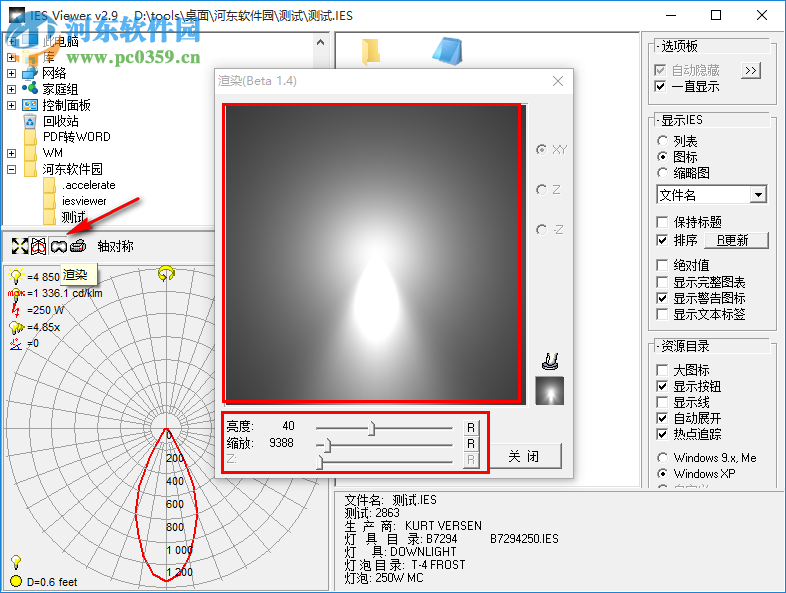The image size is (786, 593).
Task: Click the yellow rotate arrow on polar chart
Action: 166,273
